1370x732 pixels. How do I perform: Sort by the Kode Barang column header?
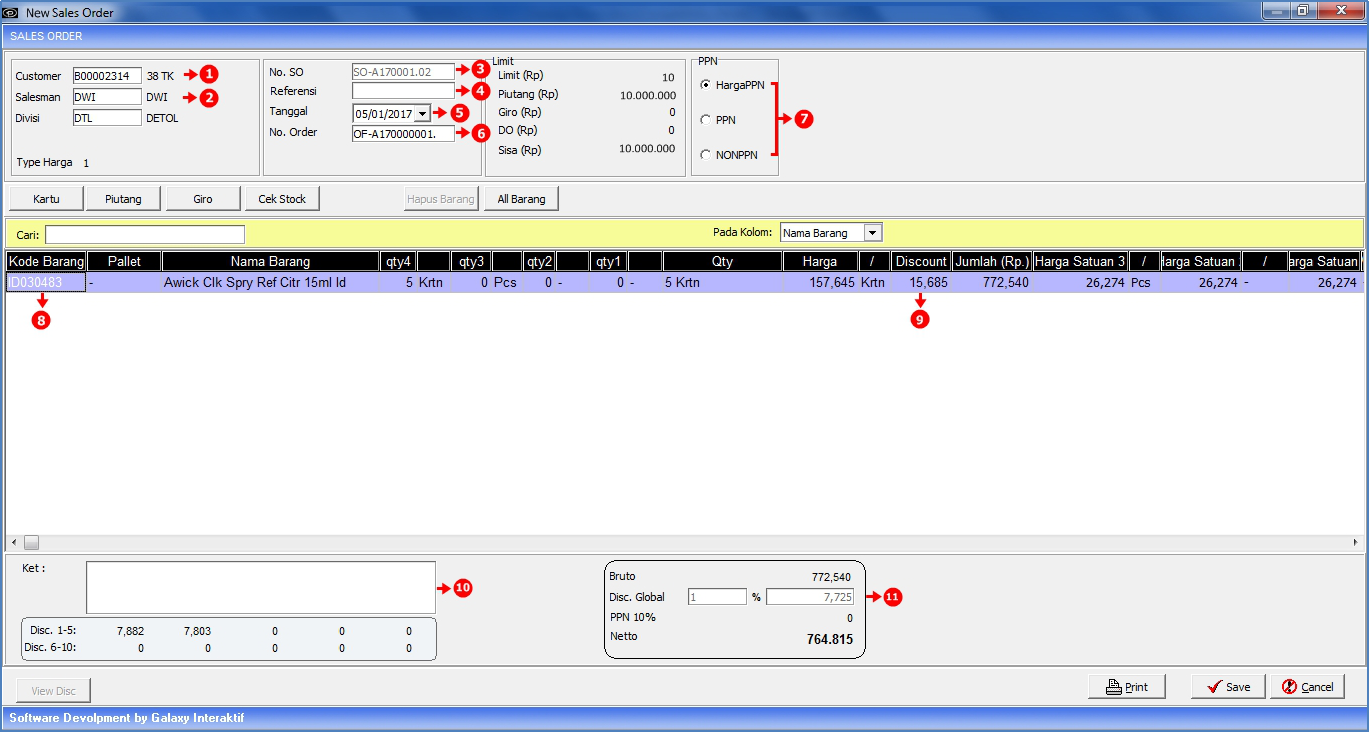[x=46, y=261]
